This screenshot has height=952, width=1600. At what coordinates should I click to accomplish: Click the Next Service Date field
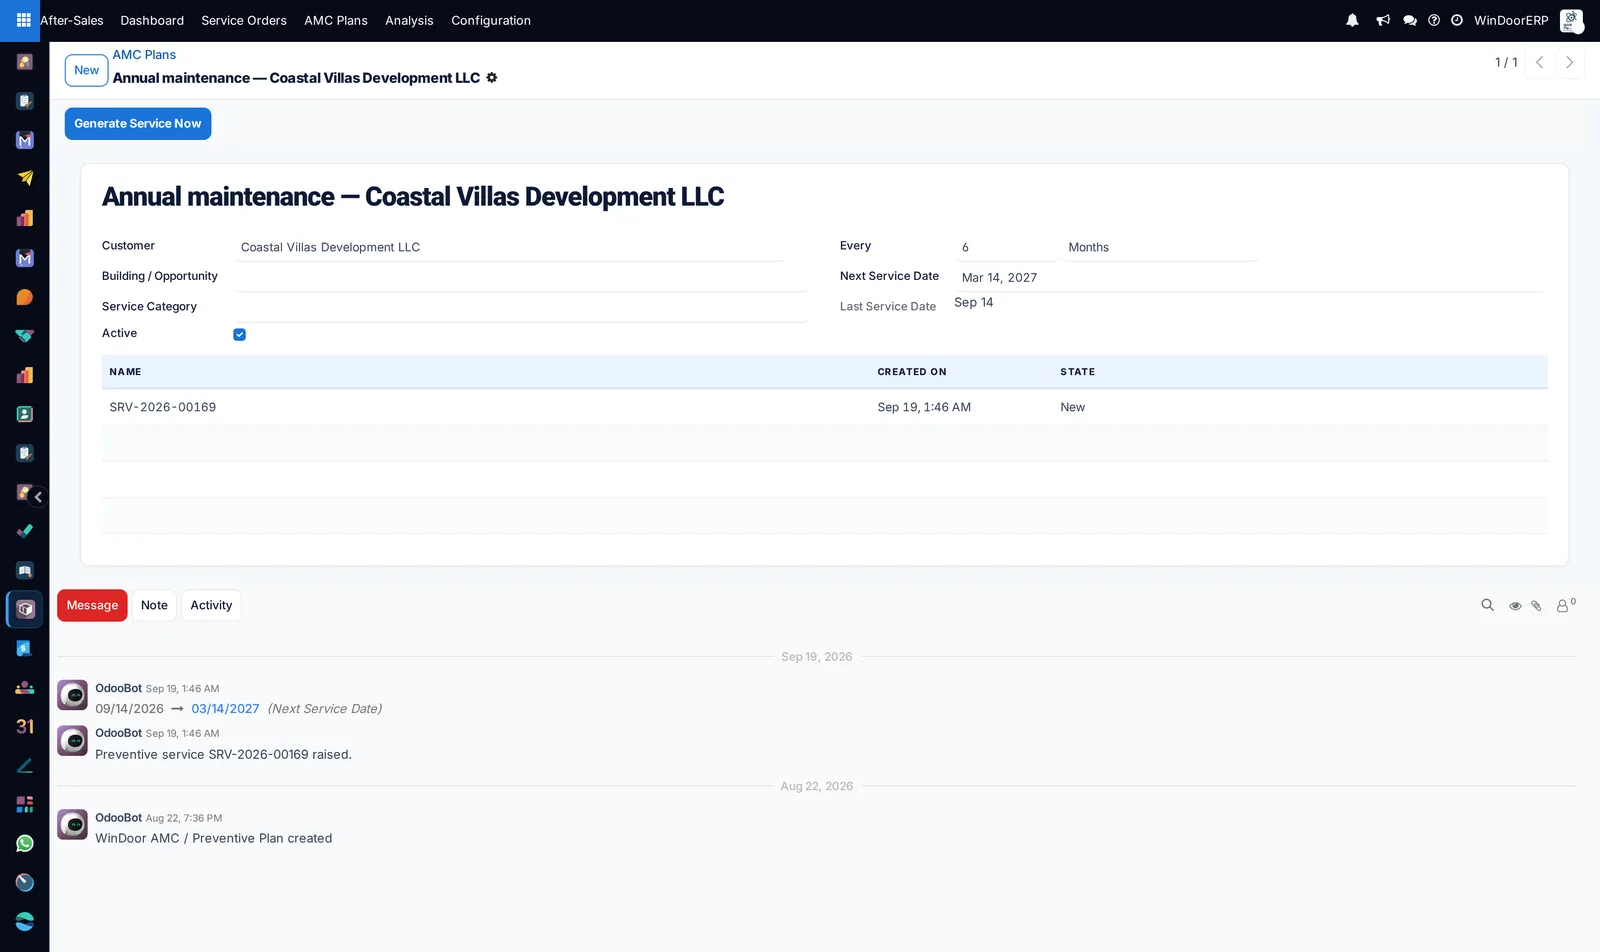click(1250, 278)
